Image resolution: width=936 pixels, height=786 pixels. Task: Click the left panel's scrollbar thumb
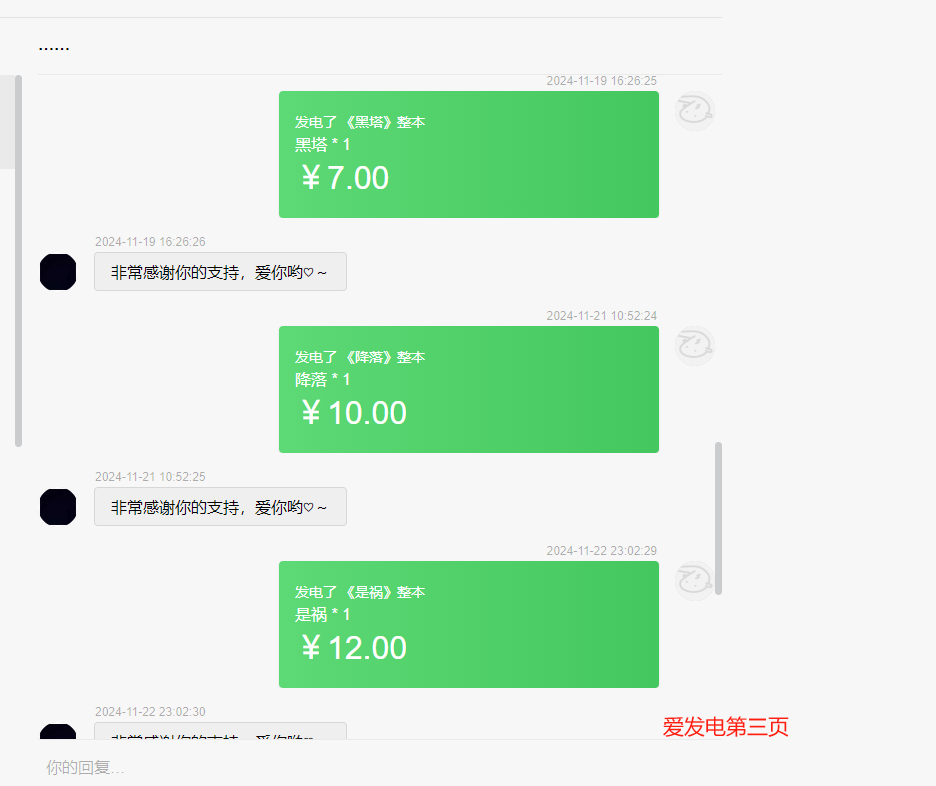coord(19,261)
